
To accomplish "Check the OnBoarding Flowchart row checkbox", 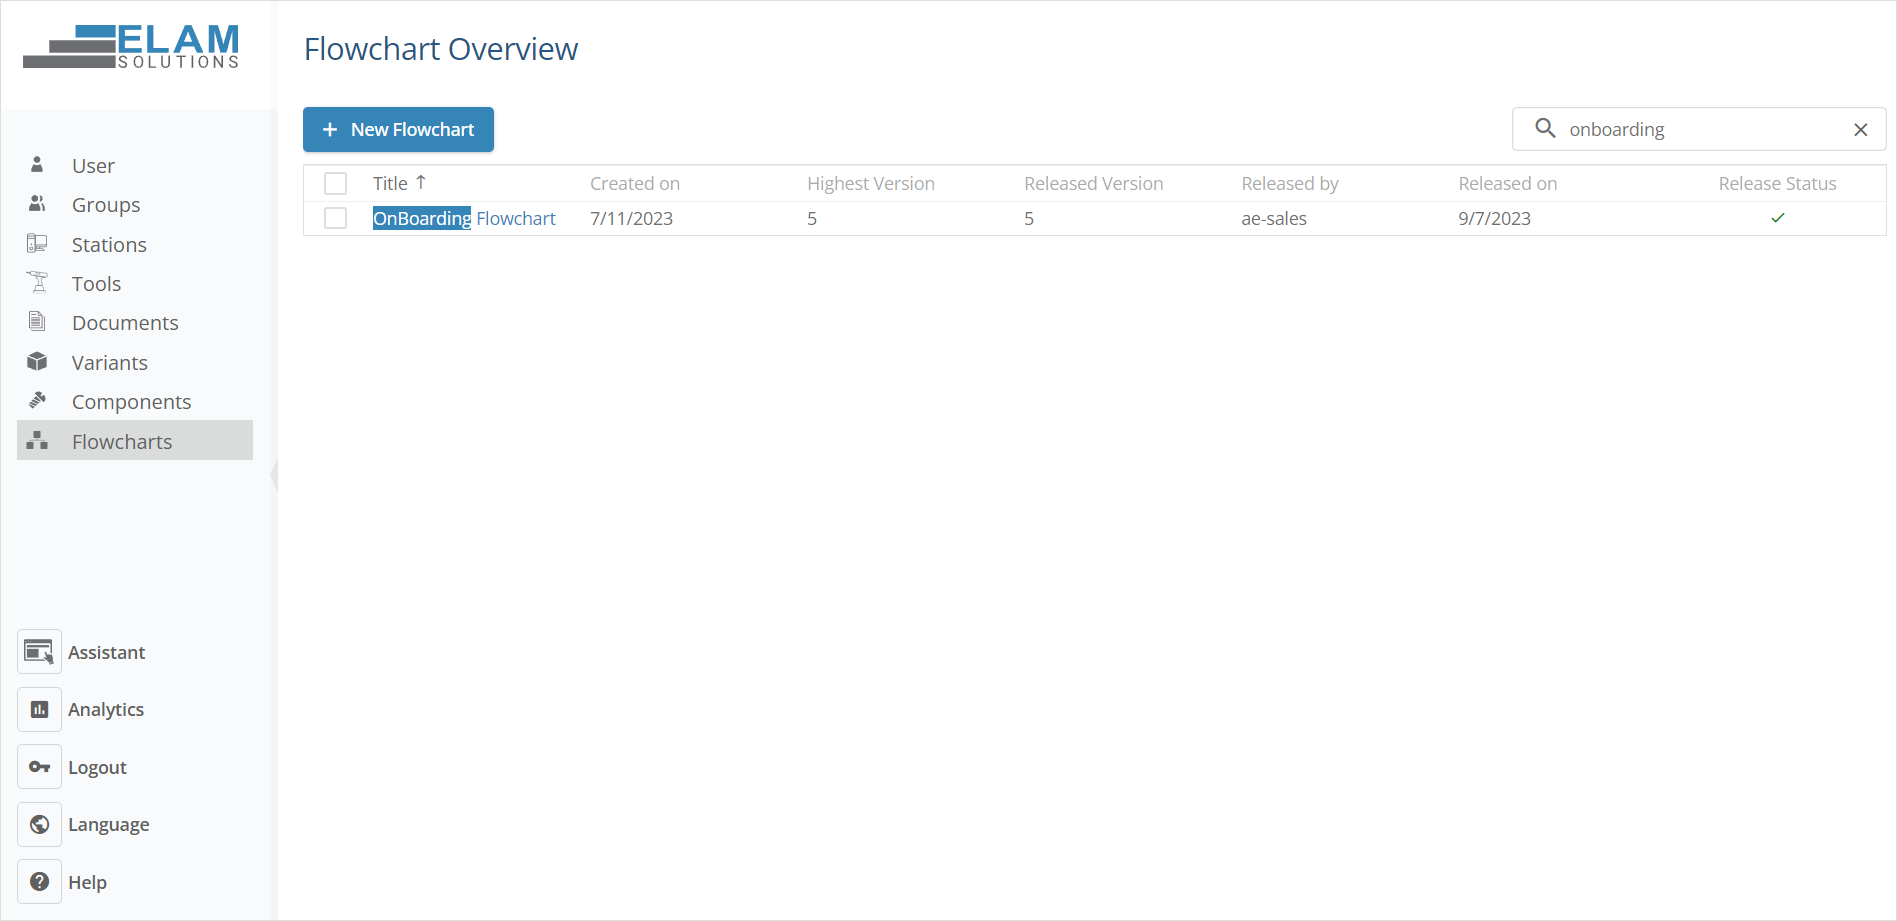I will coord(335,218).
